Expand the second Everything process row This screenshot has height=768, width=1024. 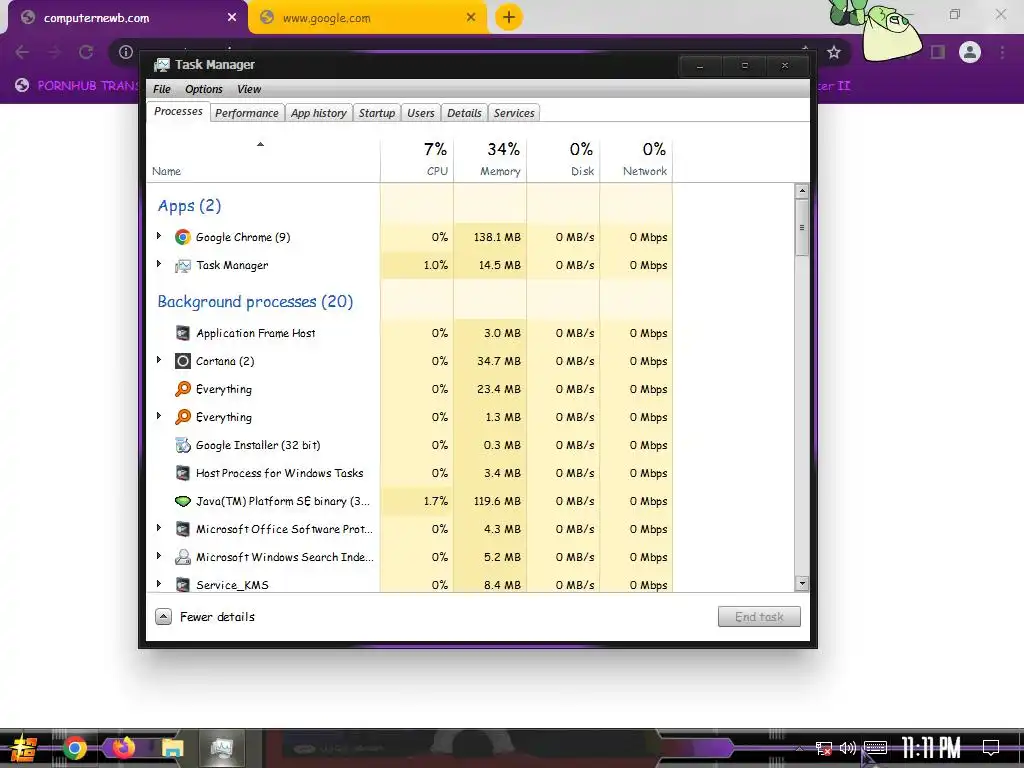tap(159, 416)
